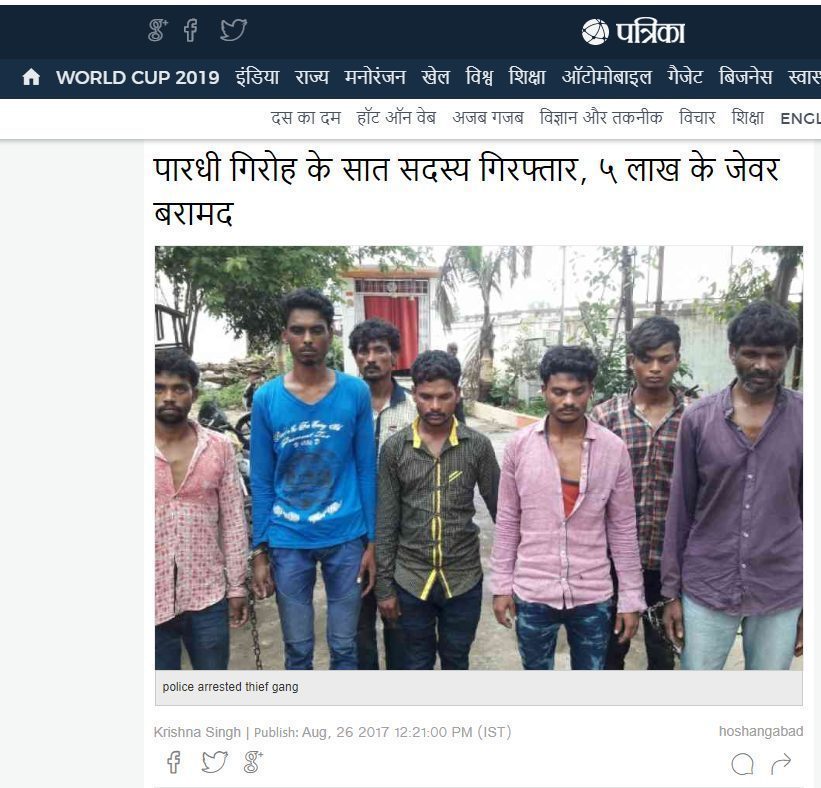Click the hoshangabad location link
Image resolution: width=821 pixels, height=788 pixels.
pyautogui.click(x=761, y=731)
